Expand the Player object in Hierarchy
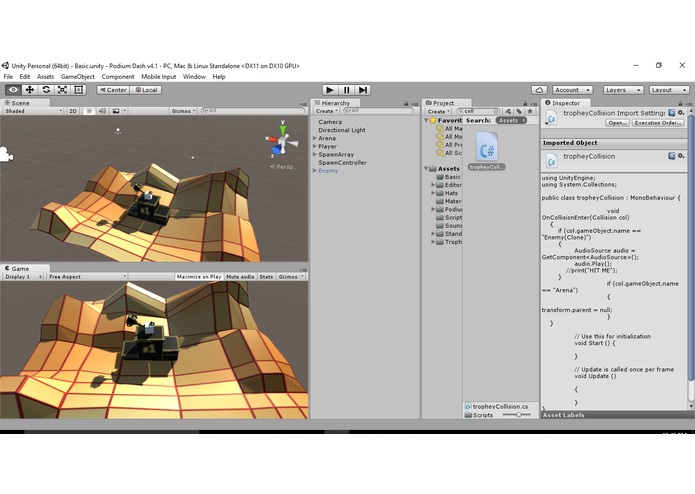Image resolution: width=695 pixels, height=494 pixels. click(315, 146)
